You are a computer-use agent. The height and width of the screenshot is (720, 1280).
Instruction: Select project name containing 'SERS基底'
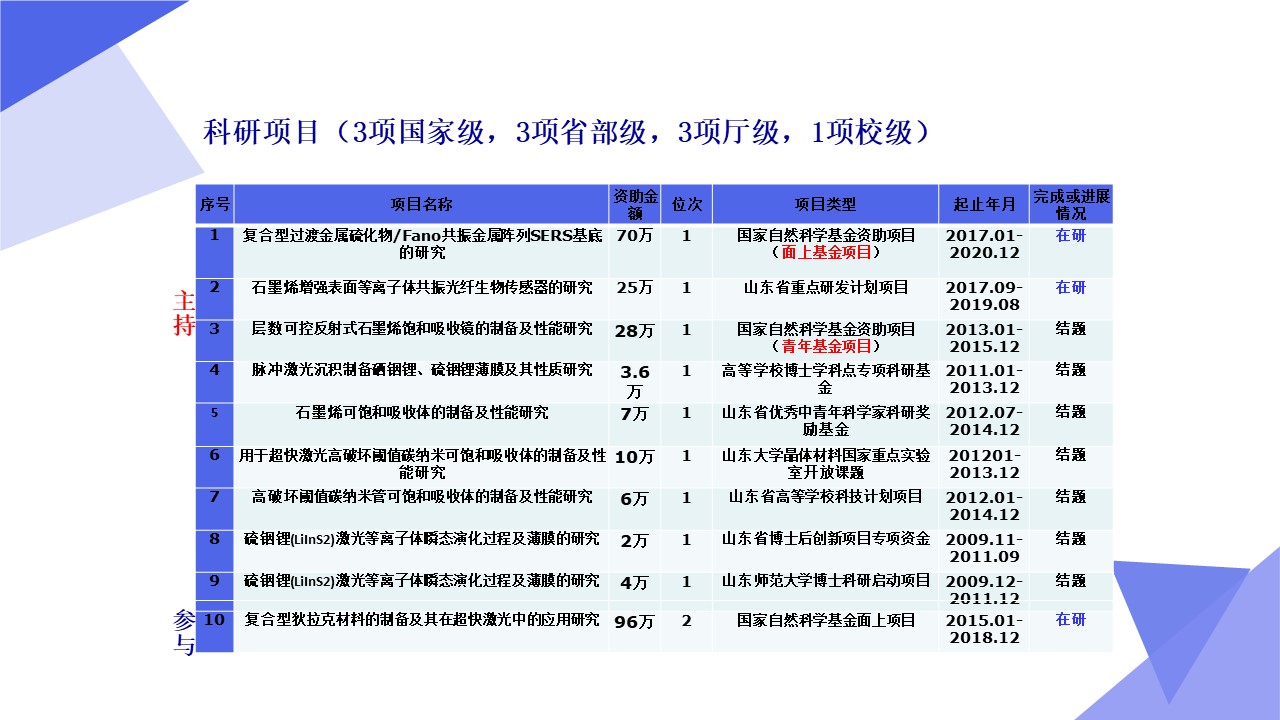421,244
